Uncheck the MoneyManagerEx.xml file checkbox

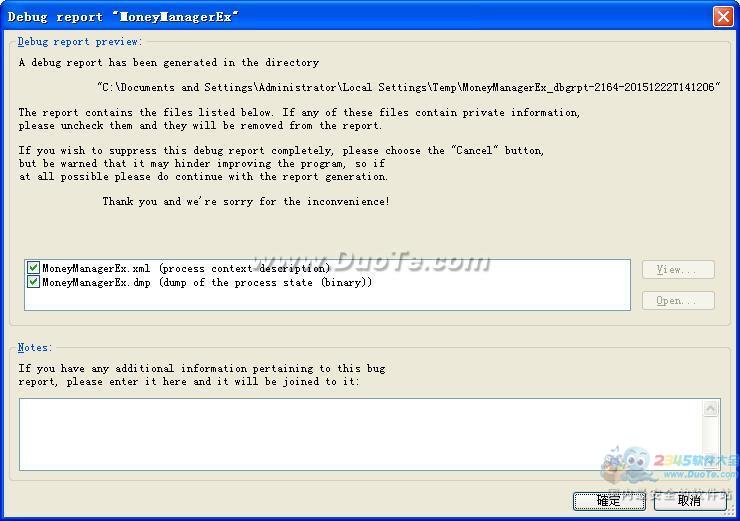(33, 268)
